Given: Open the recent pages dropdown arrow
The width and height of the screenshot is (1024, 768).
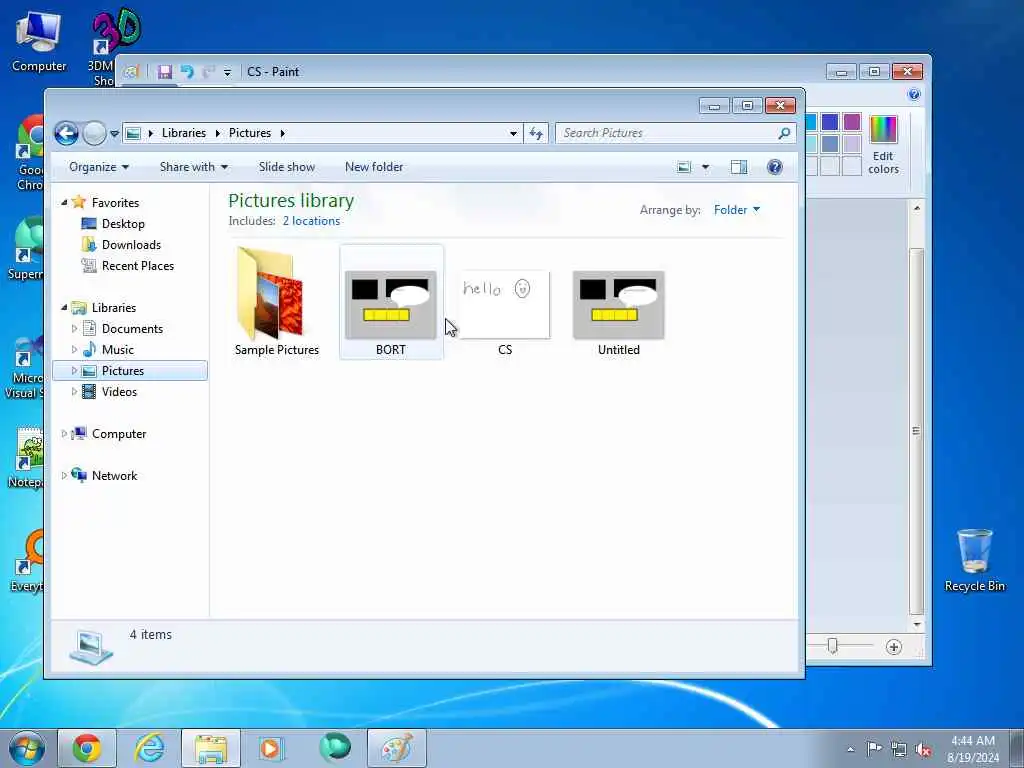Looking at the screenshot, I should [114, 134].
